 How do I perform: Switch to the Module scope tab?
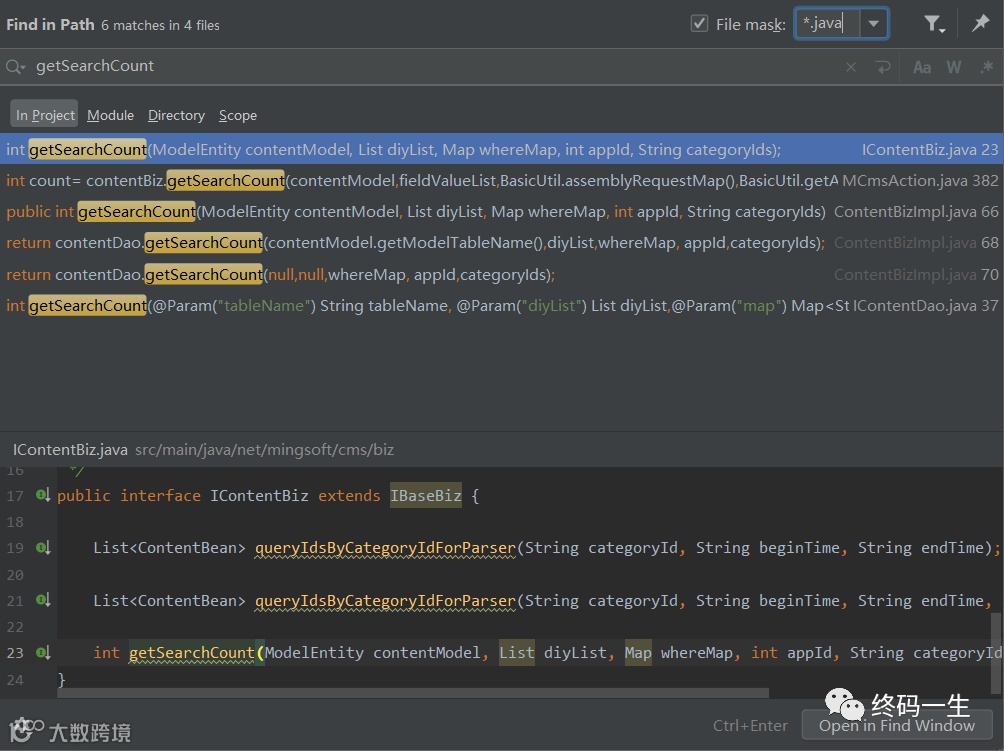(x=110, y=115)
